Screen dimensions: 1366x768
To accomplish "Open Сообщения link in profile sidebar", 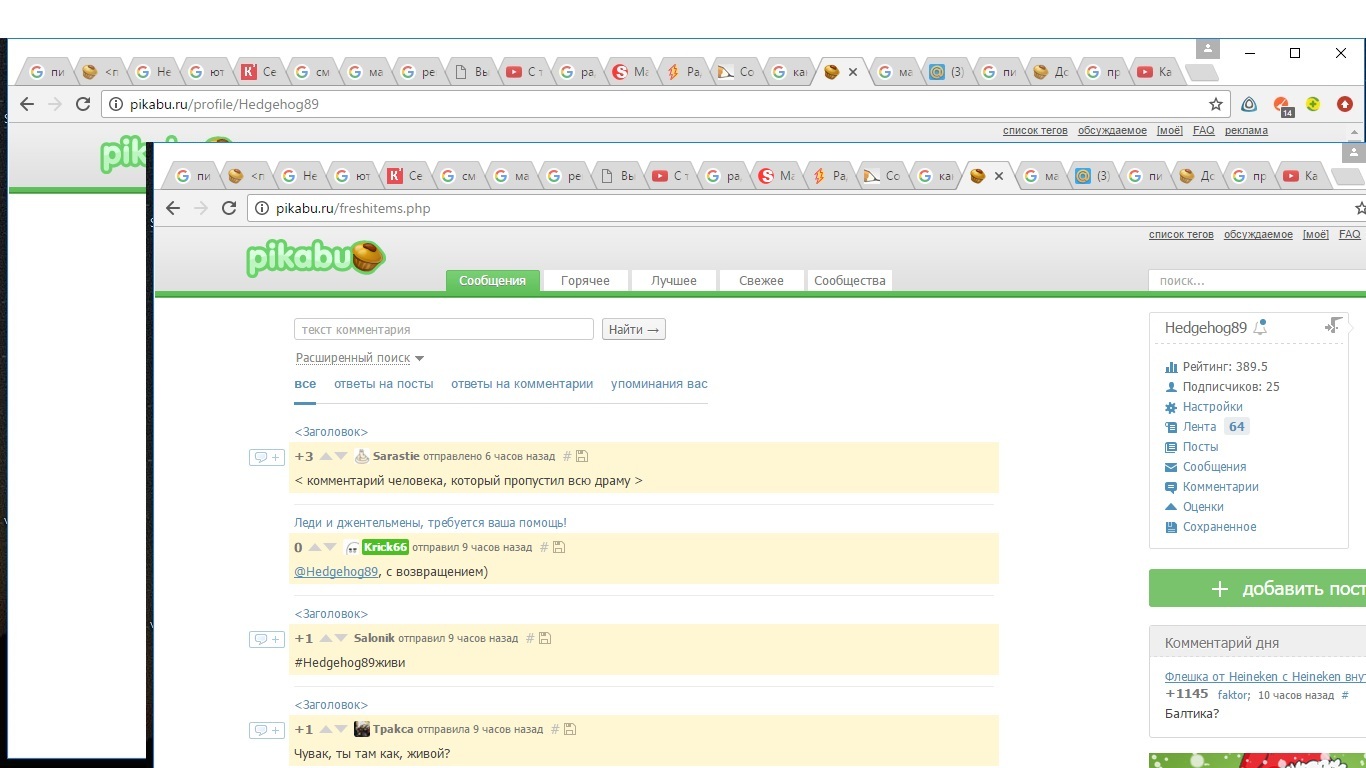I will click(1214, 467).
